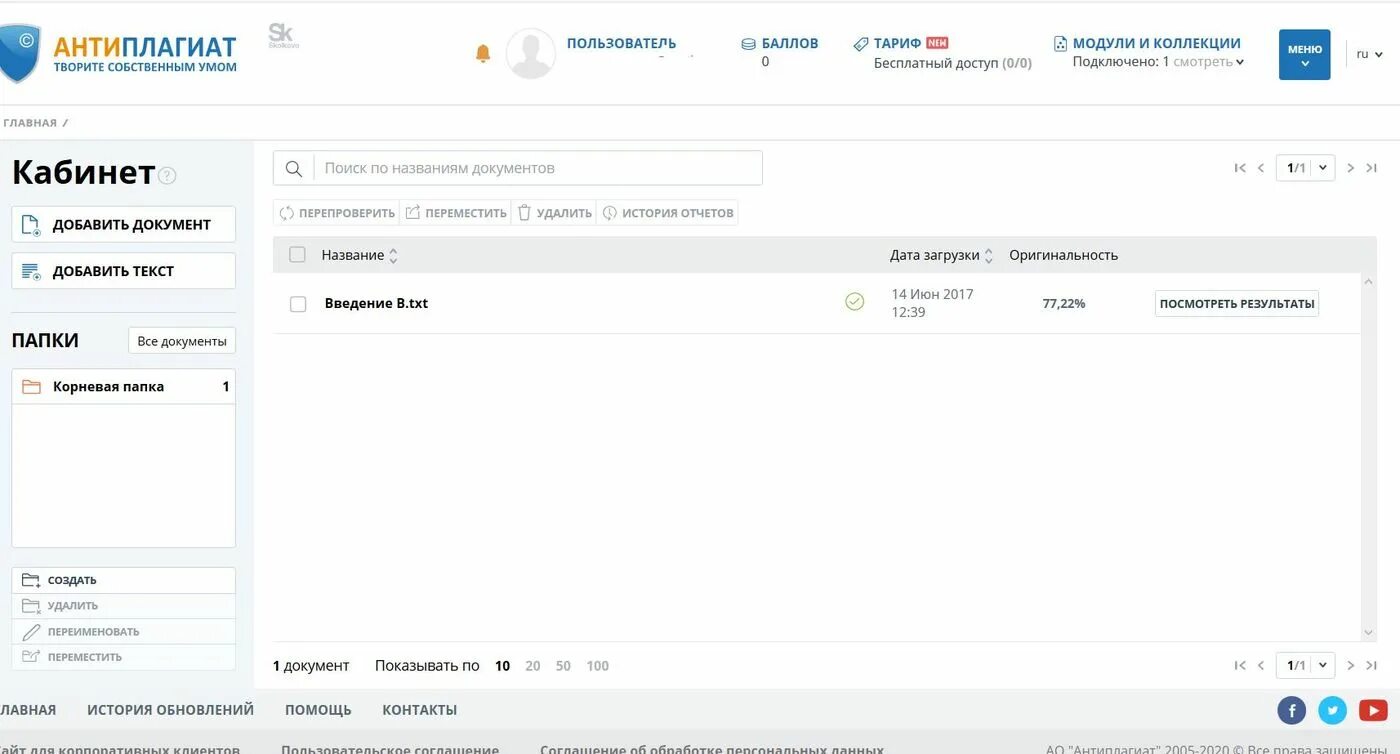Go to previous page in top pager

[x=1261, y=168]
